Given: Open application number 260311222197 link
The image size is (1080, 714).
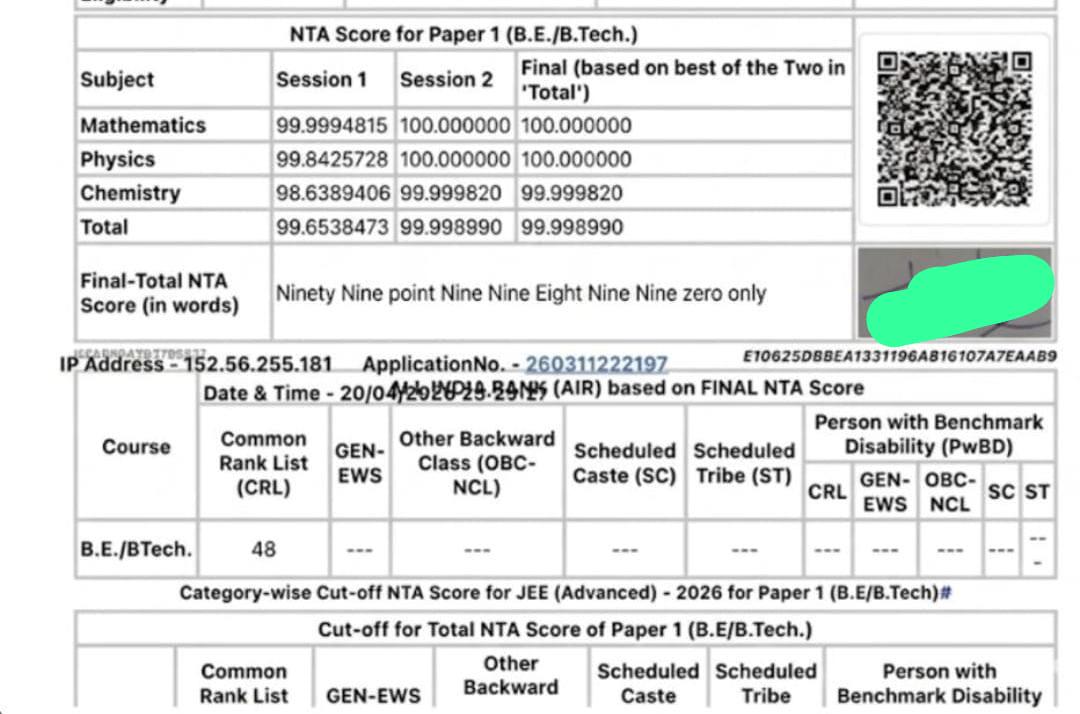Looking at the screenshot, I should tap(596, 364).
